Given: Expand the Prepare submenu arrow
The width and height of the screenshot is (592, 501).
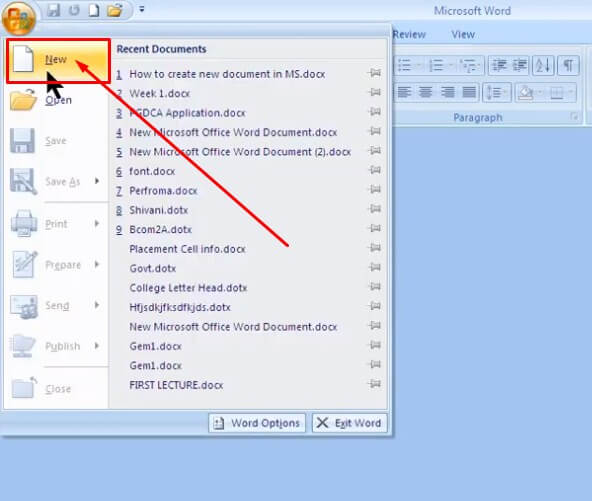Looking at the screenshot, I should click(97, 264).
